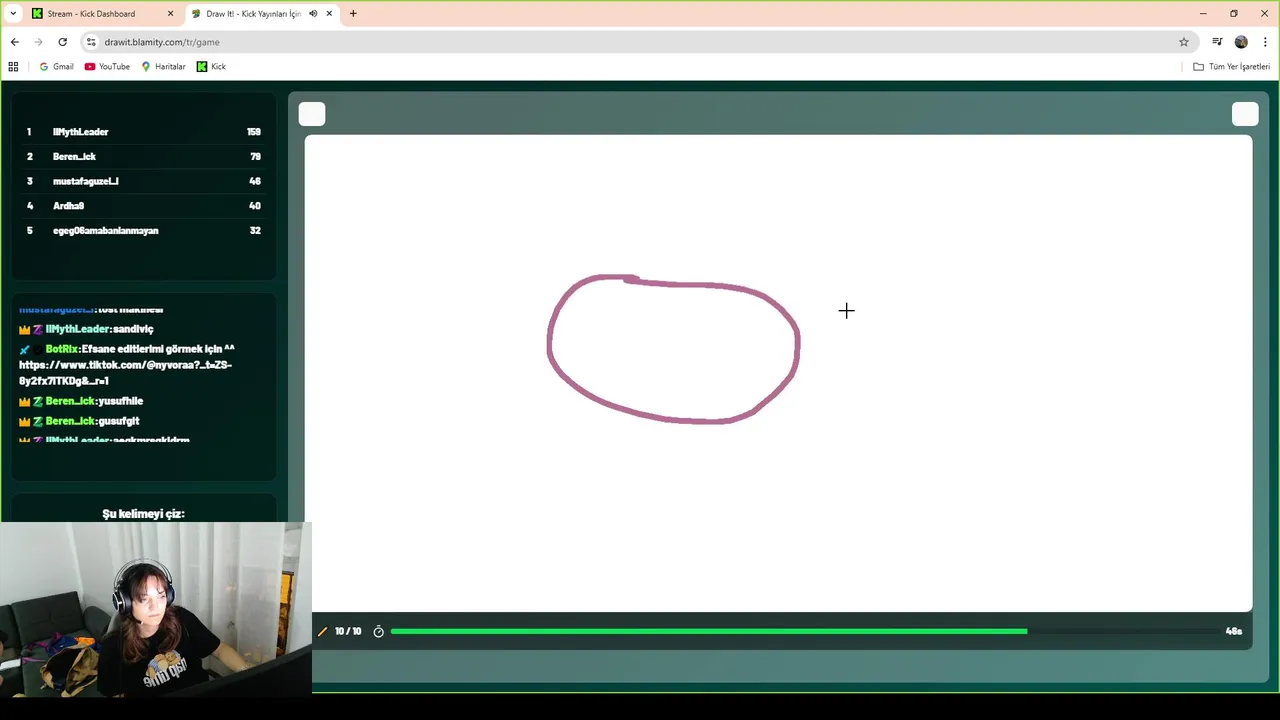Click the white button at canvas top-right
The image size is (1280, 720).
coord(1245,114)
